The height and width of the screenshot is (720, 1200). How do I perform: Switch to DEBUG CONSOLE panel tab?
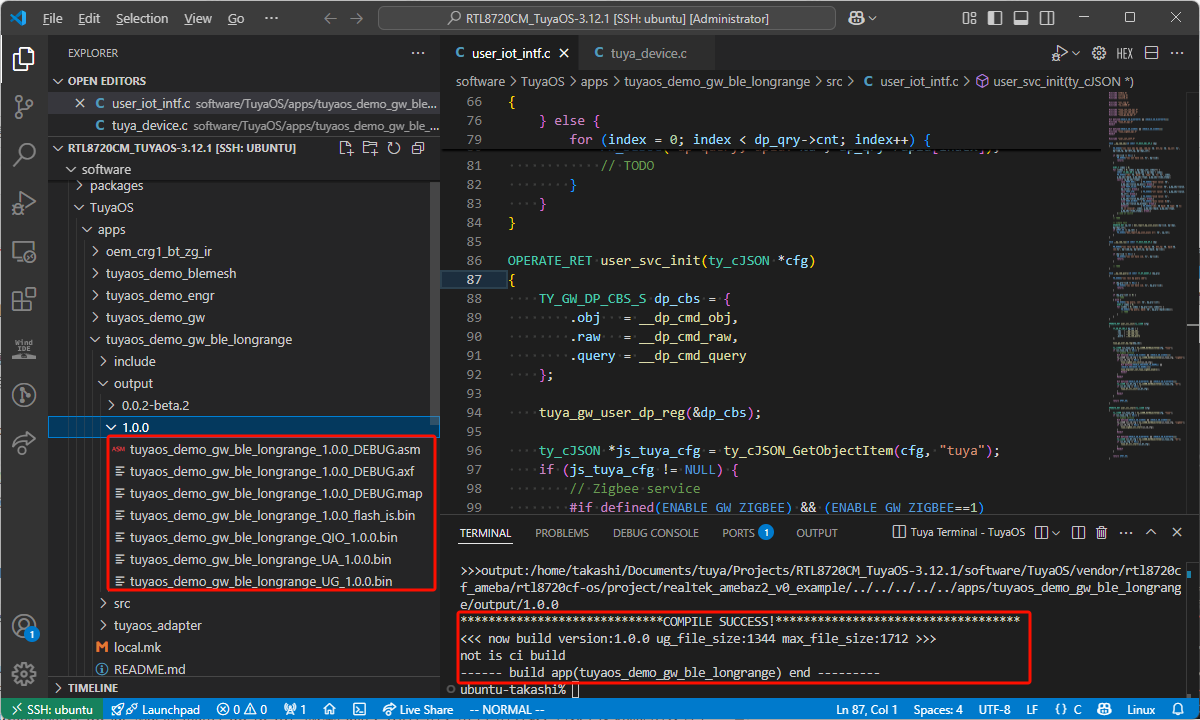point(656,533)
